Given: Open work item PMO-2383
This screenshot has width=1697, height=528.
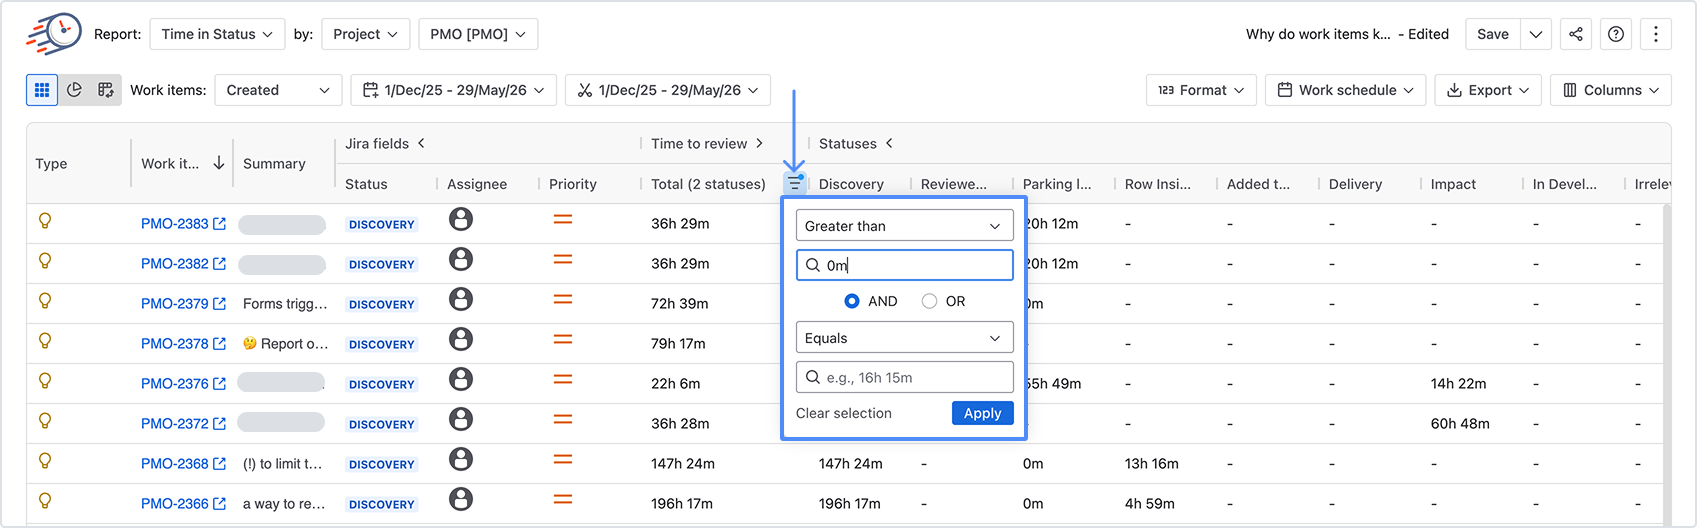Looking at the screenshot, I should click(x=175, y=224).
